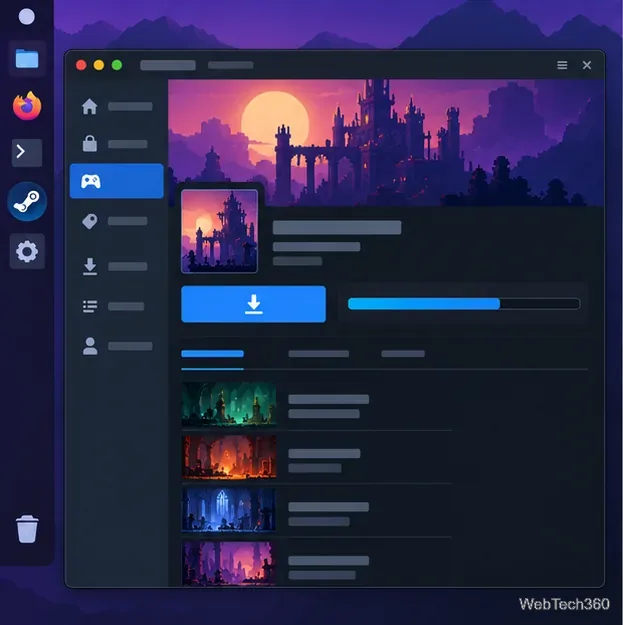Open the user profile sidebar item
This screenshot has width=623, height=625.
click(x=117, y=346)
